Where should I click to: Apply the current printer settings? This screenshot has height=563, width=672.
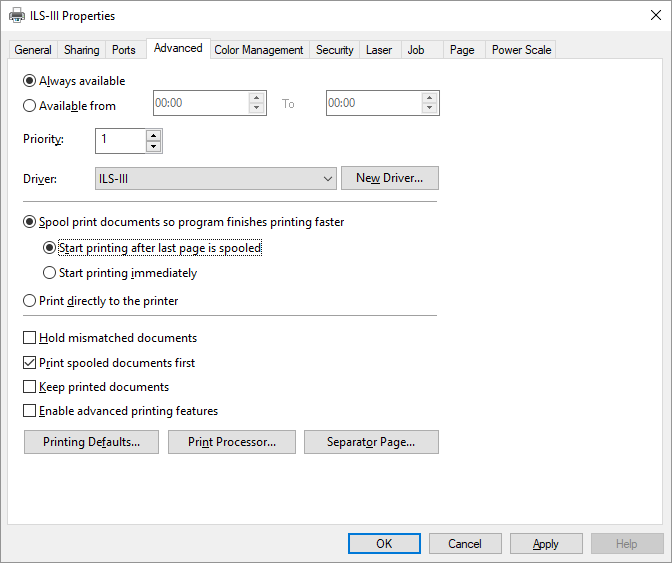point(546,544)
